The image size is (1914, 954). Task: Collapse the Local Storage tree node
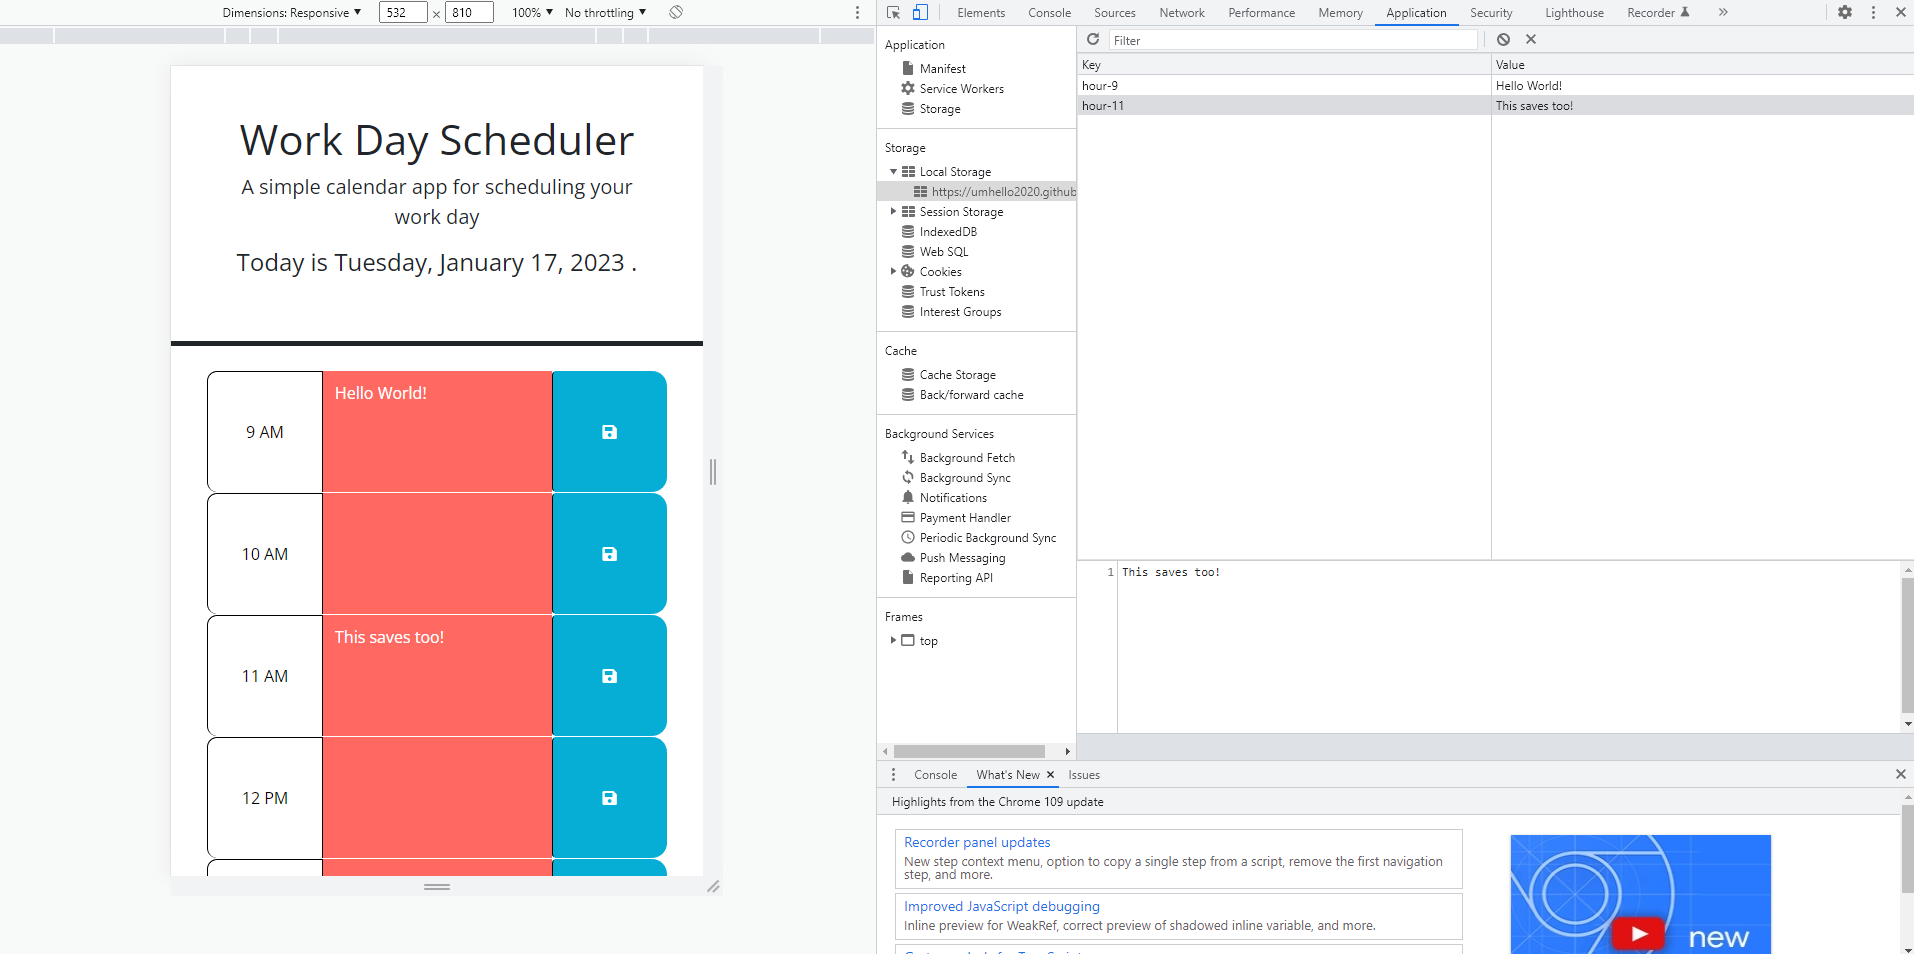pyautogui.click(x=893, y=172)
